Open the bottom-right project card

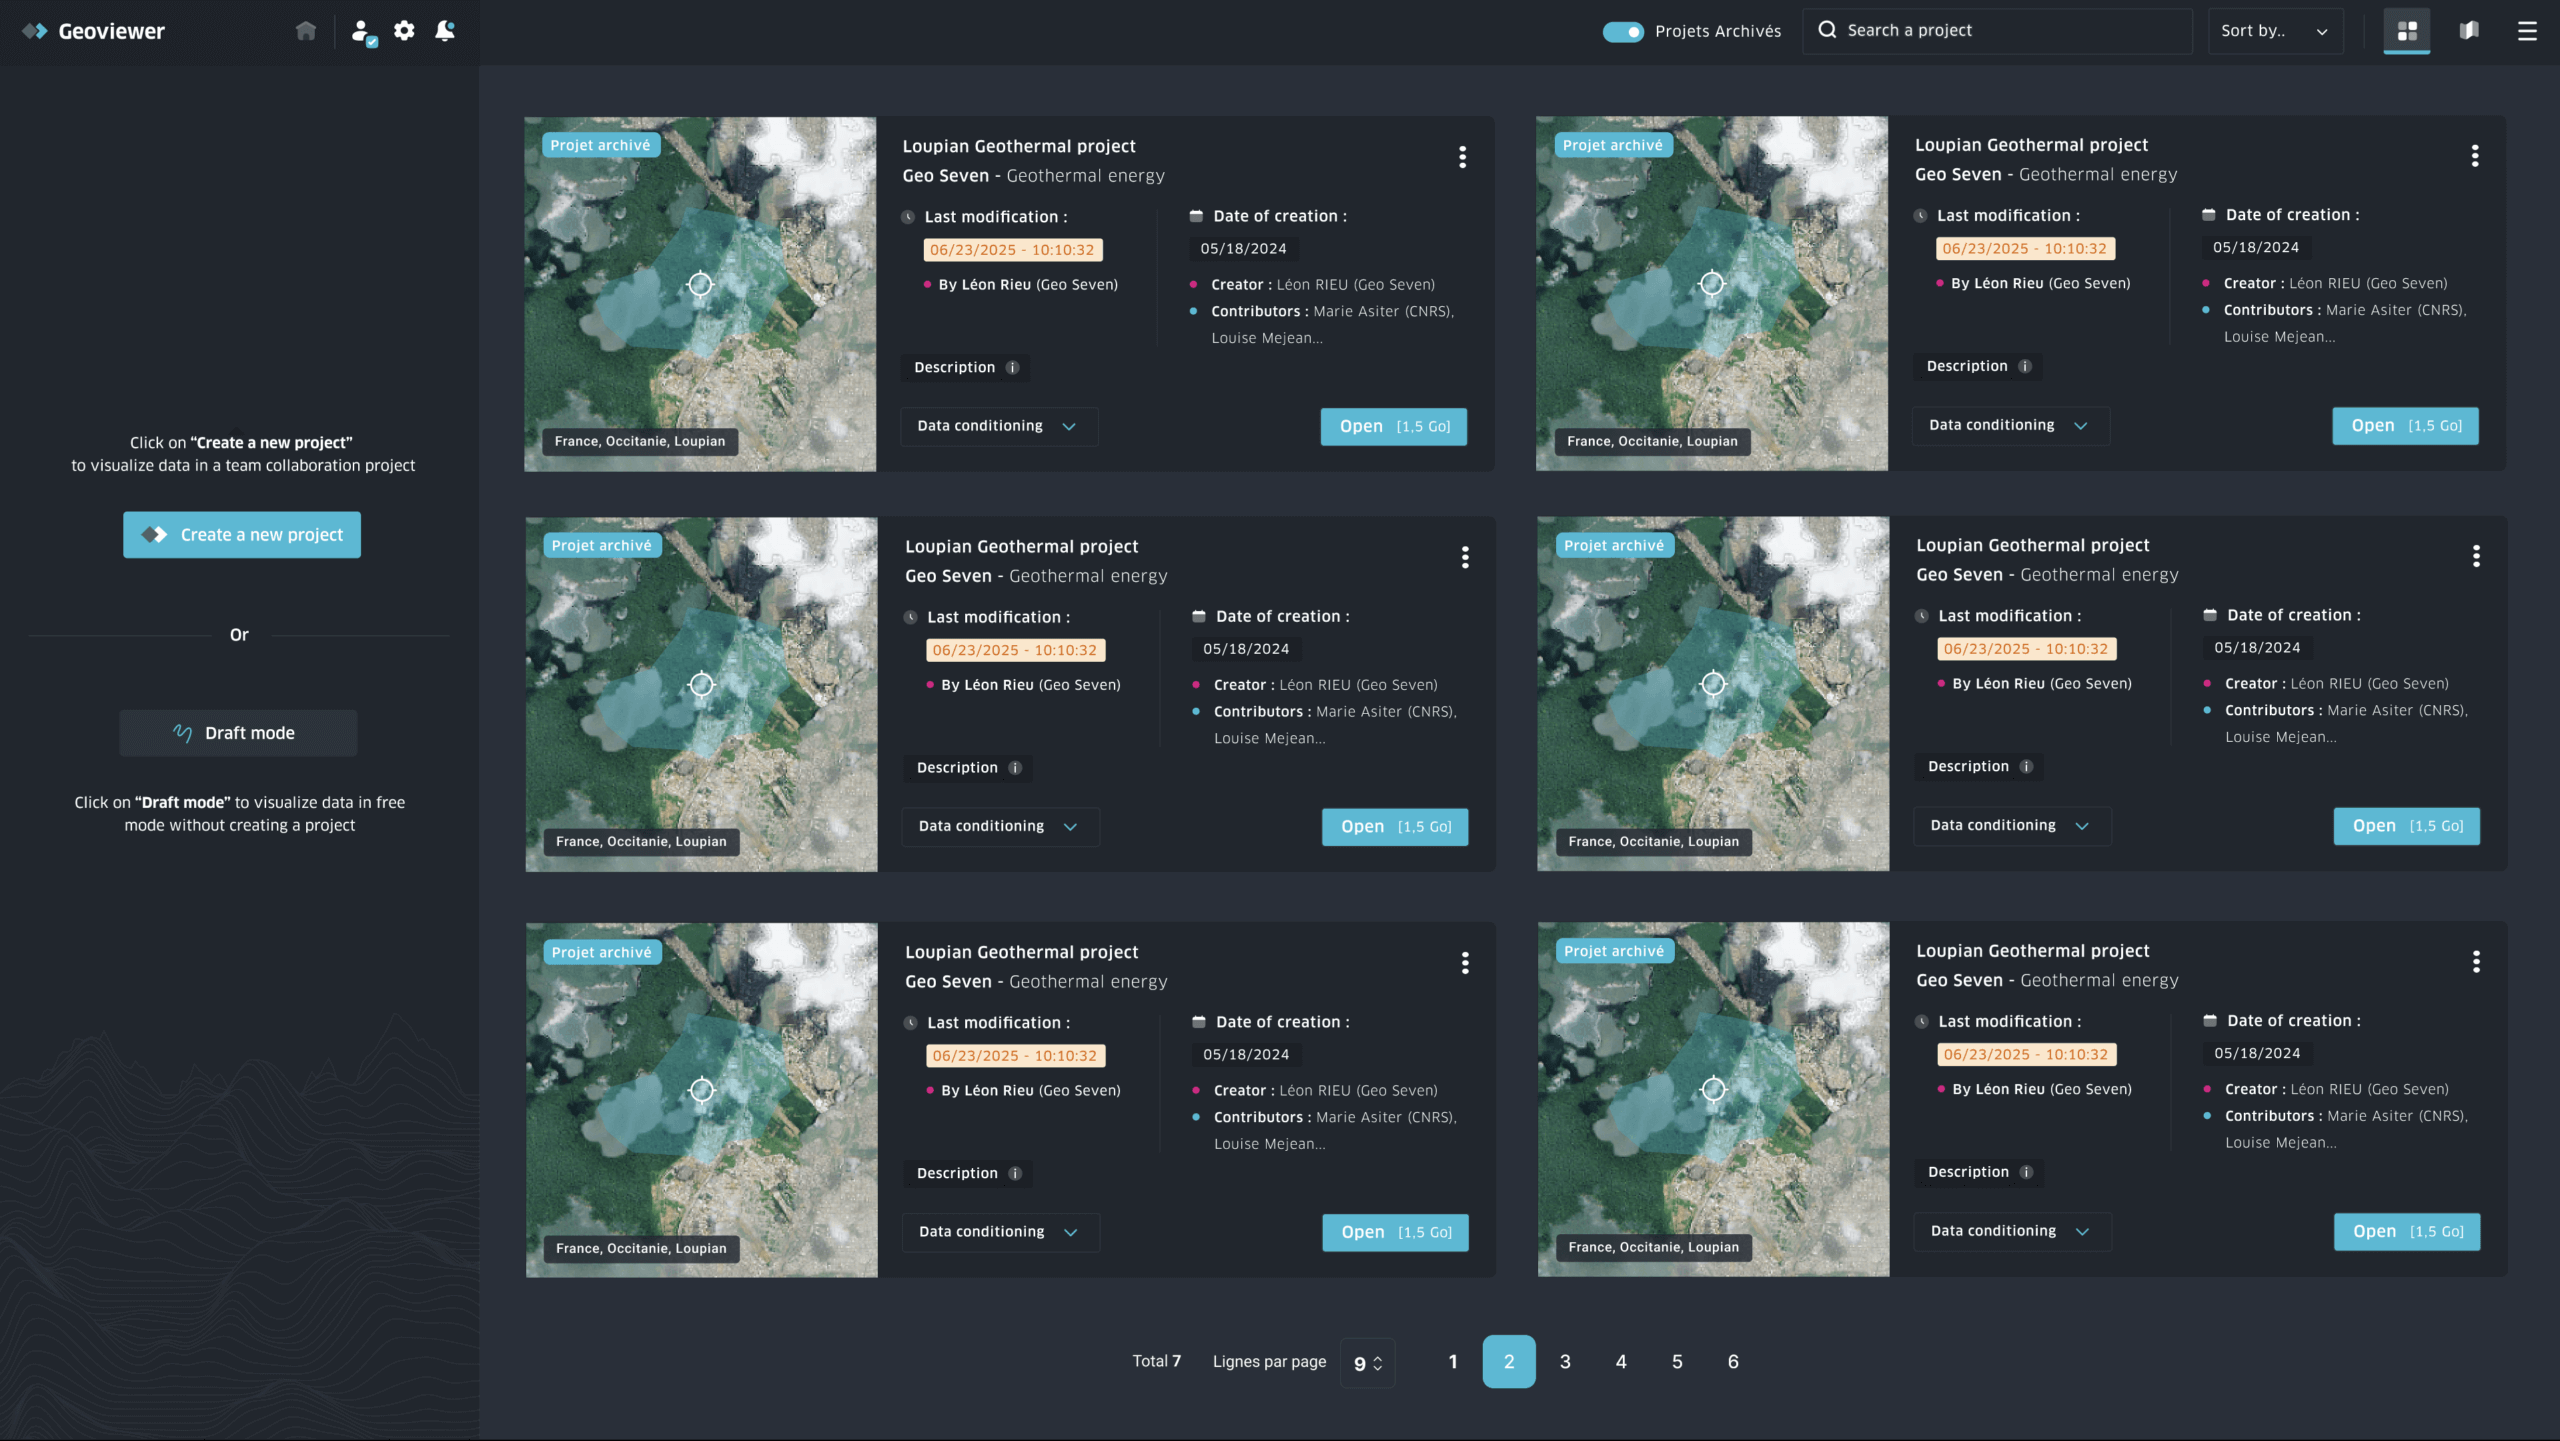point(2406,1232)
